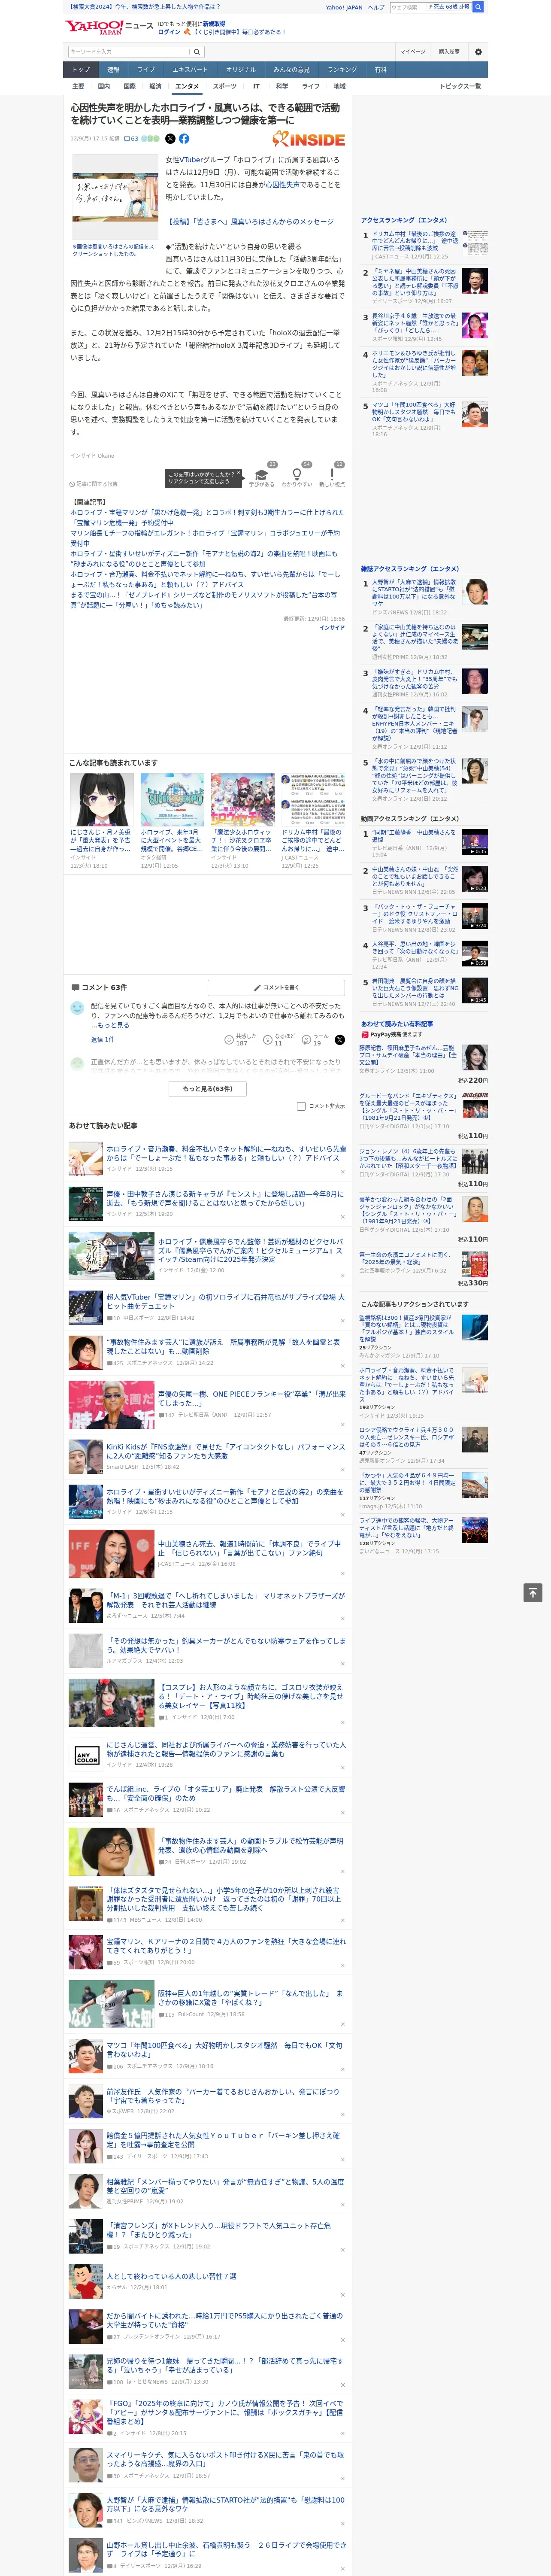Select the 経済 category tab
Viewport: 551px width, 2576px height.
[155, 86]
